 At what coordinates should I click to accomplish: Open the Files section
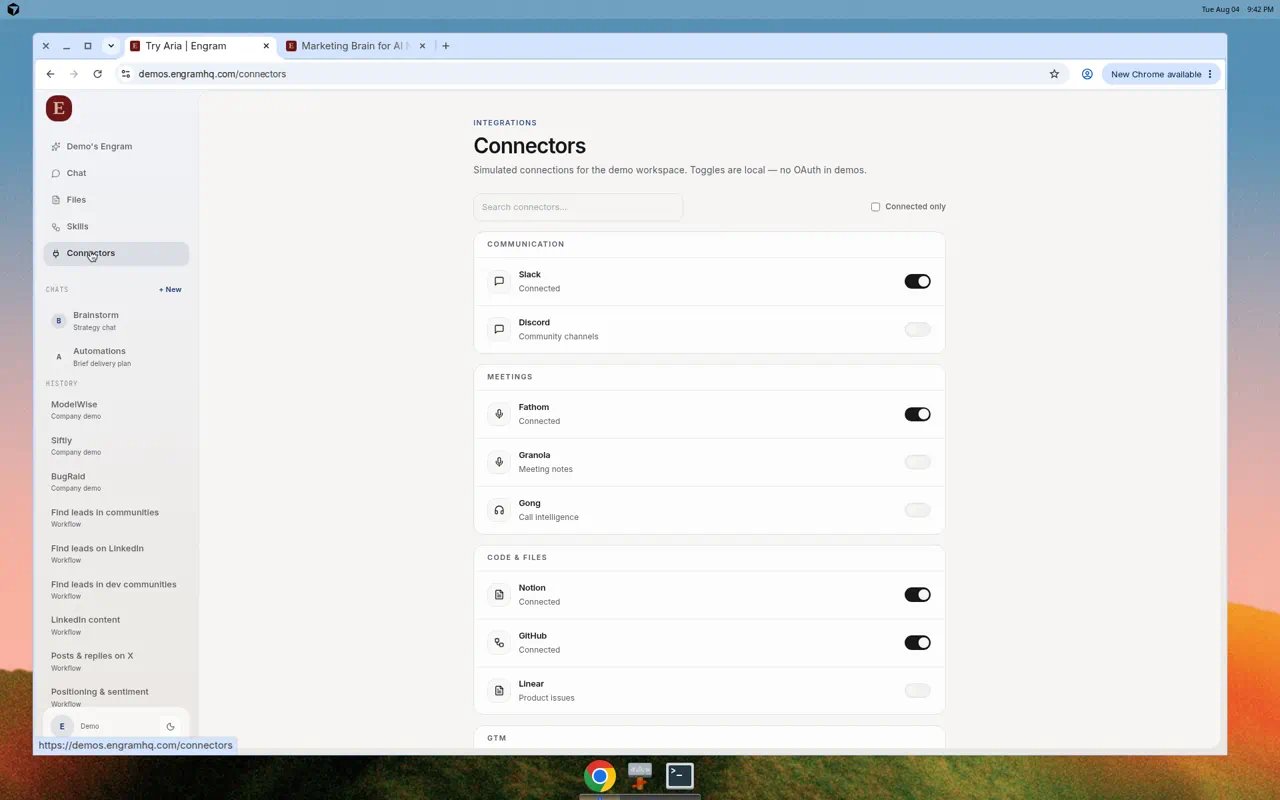[x=116, y=200]
